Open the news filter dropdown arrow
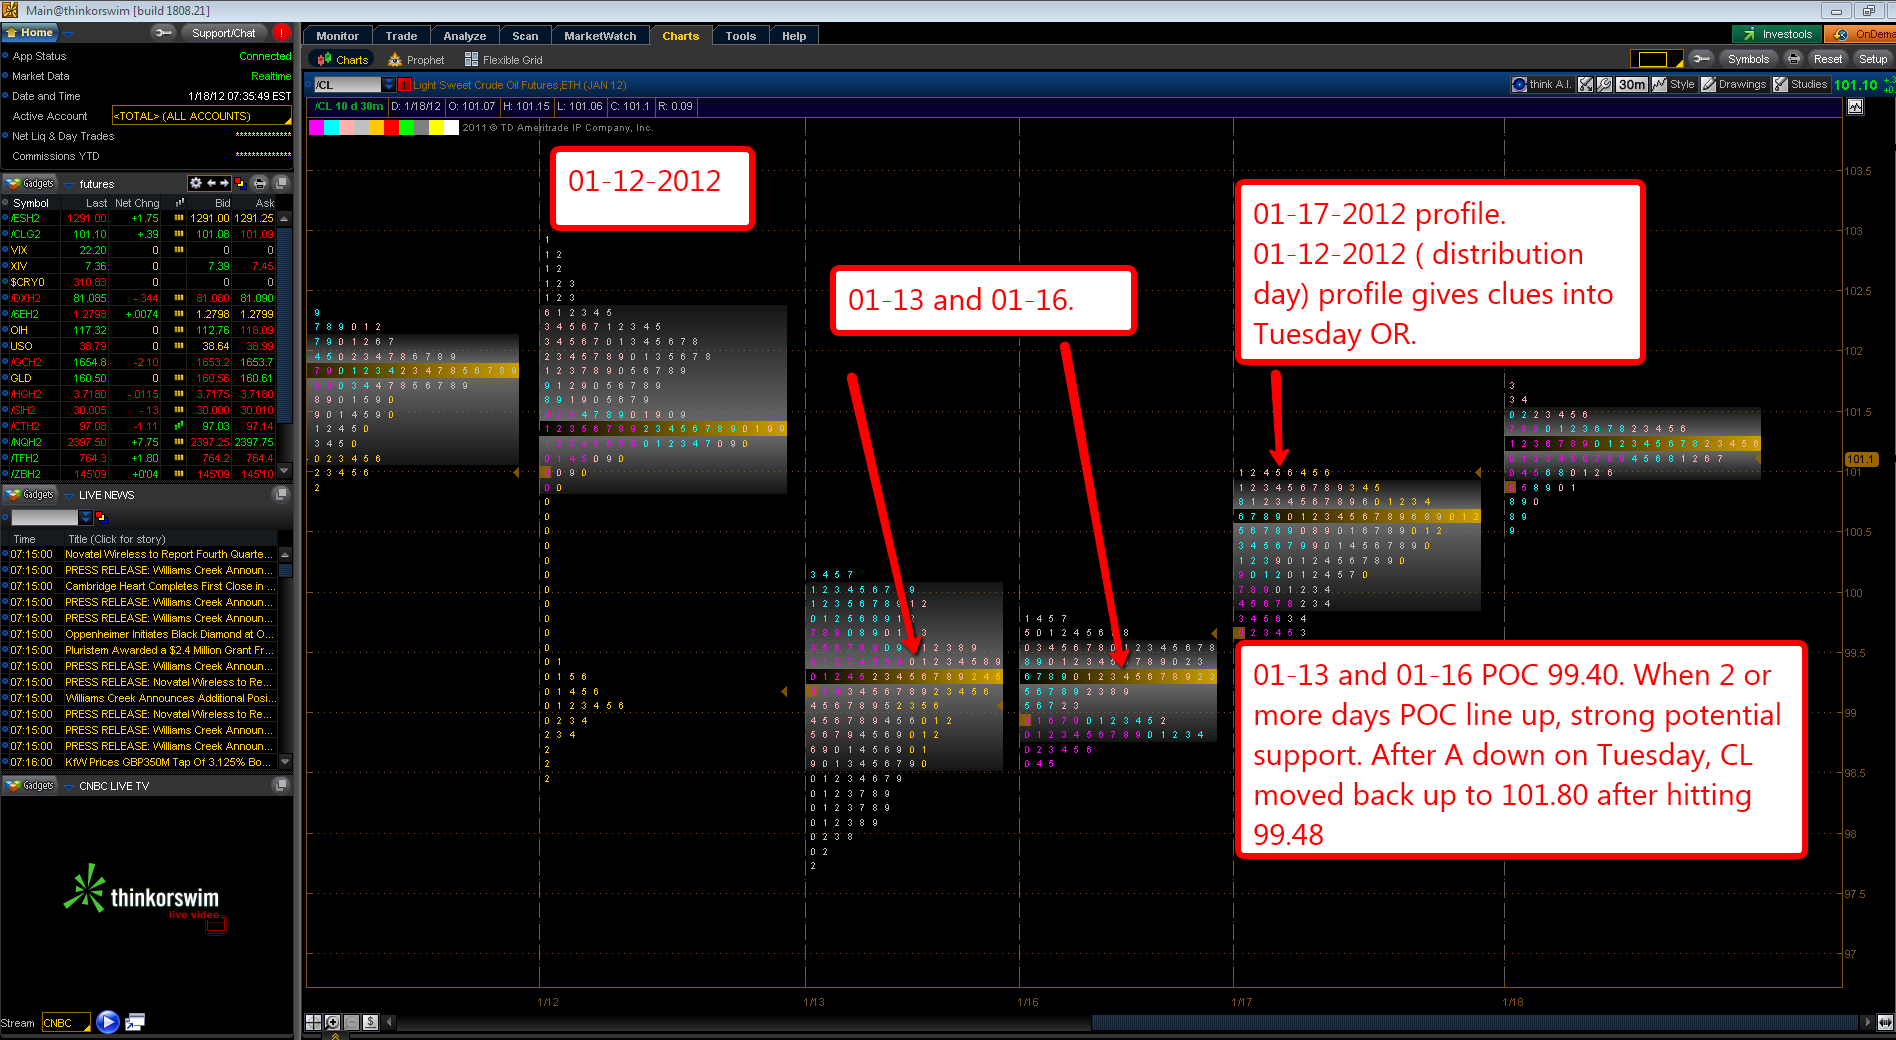 pyautogui.click(x=86, y=517)
